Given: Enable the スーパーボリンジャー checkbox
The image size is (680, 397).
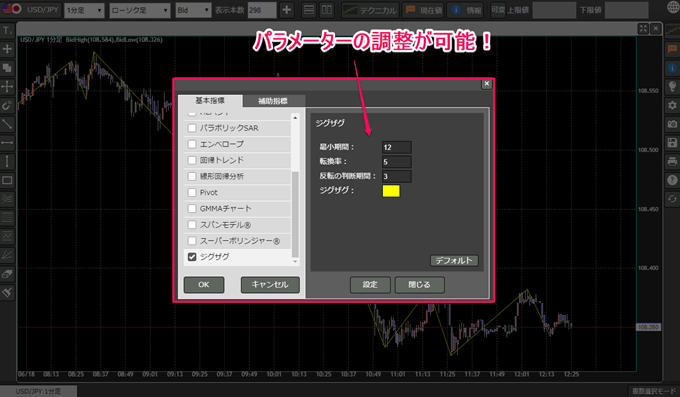Looking at the screenshot, I should 192,241.
